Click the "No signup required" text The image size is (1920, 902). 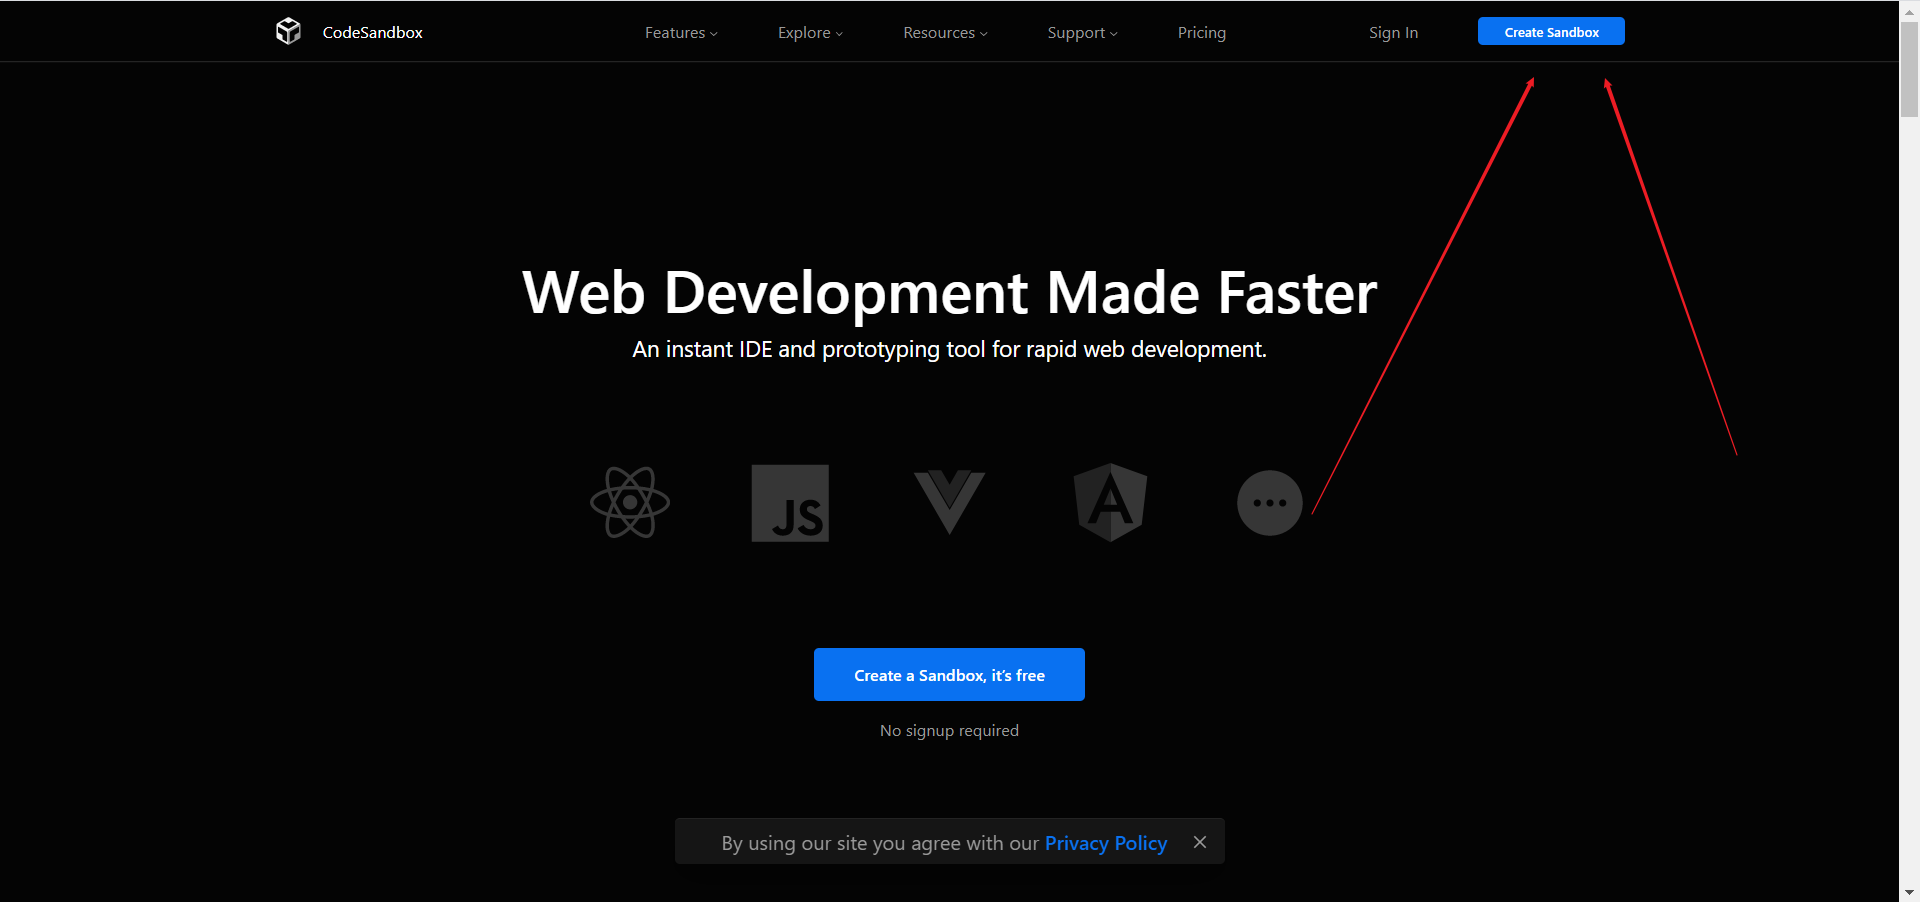pos(949,731)
